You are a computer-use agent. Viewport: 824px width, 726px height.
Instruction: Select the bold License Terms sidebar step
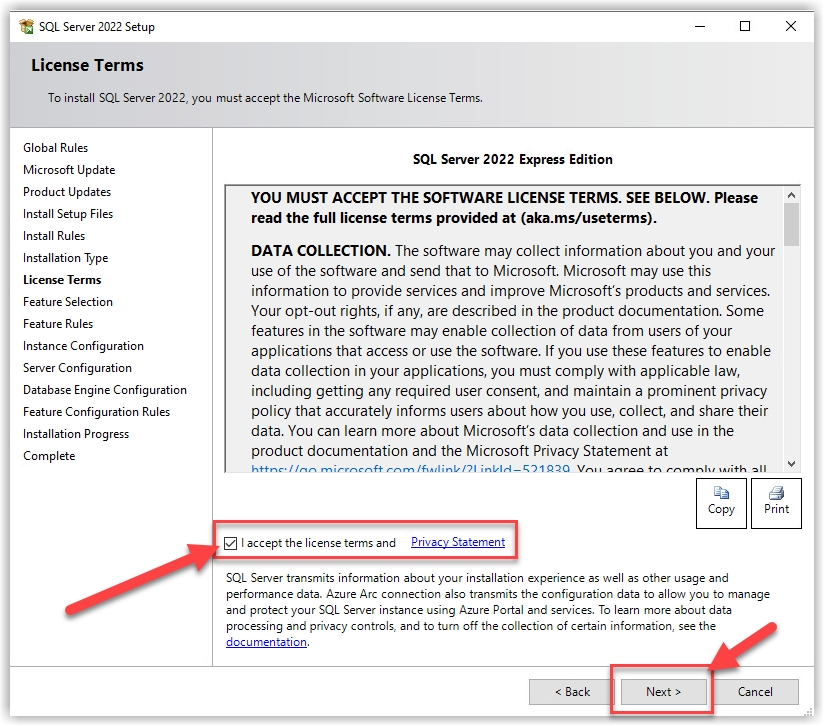tap(62, 280)
